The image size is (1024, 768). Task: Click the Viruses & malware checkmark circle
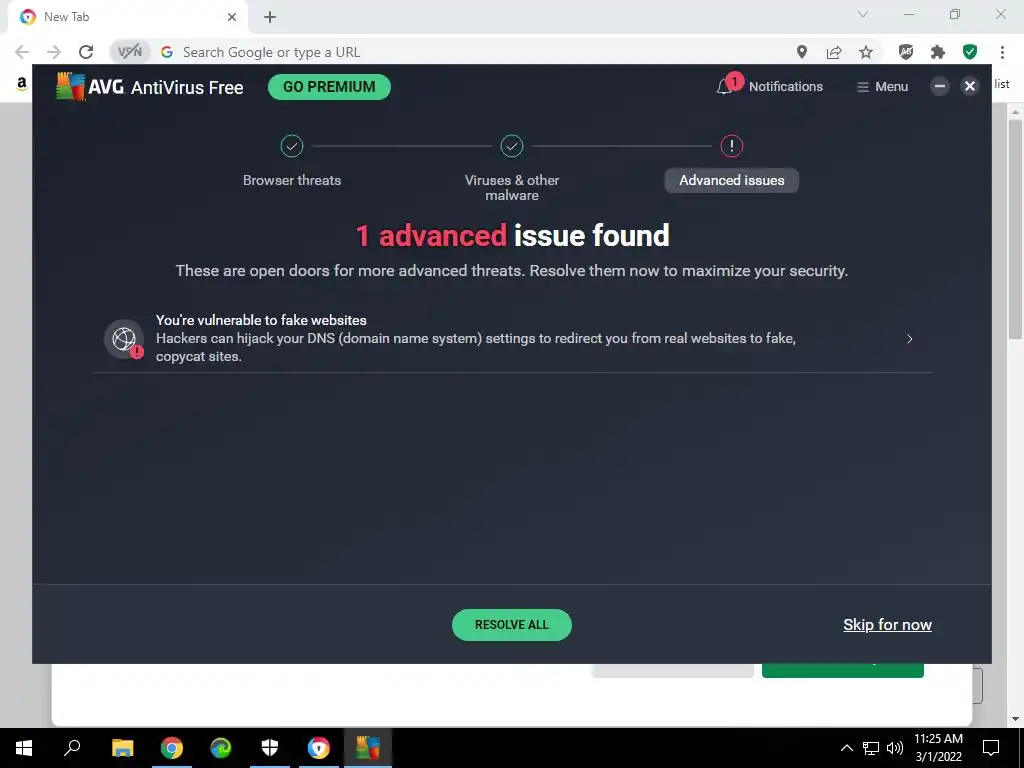pos(511,146)
